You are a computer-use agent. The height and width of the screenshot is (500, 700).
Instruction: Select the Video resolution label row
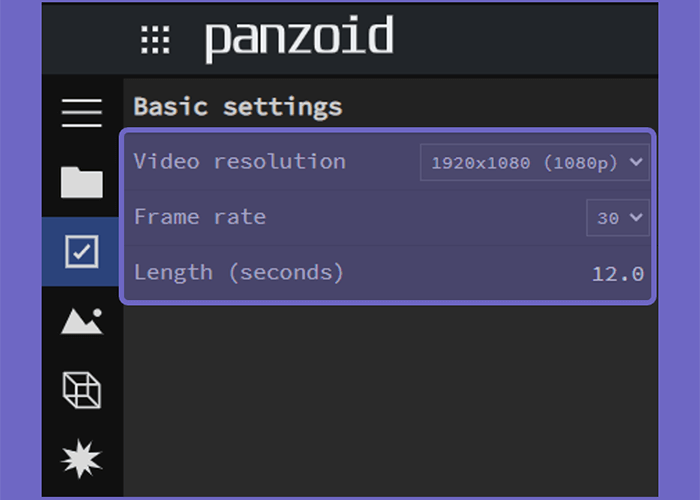click(x=387, y=162)
